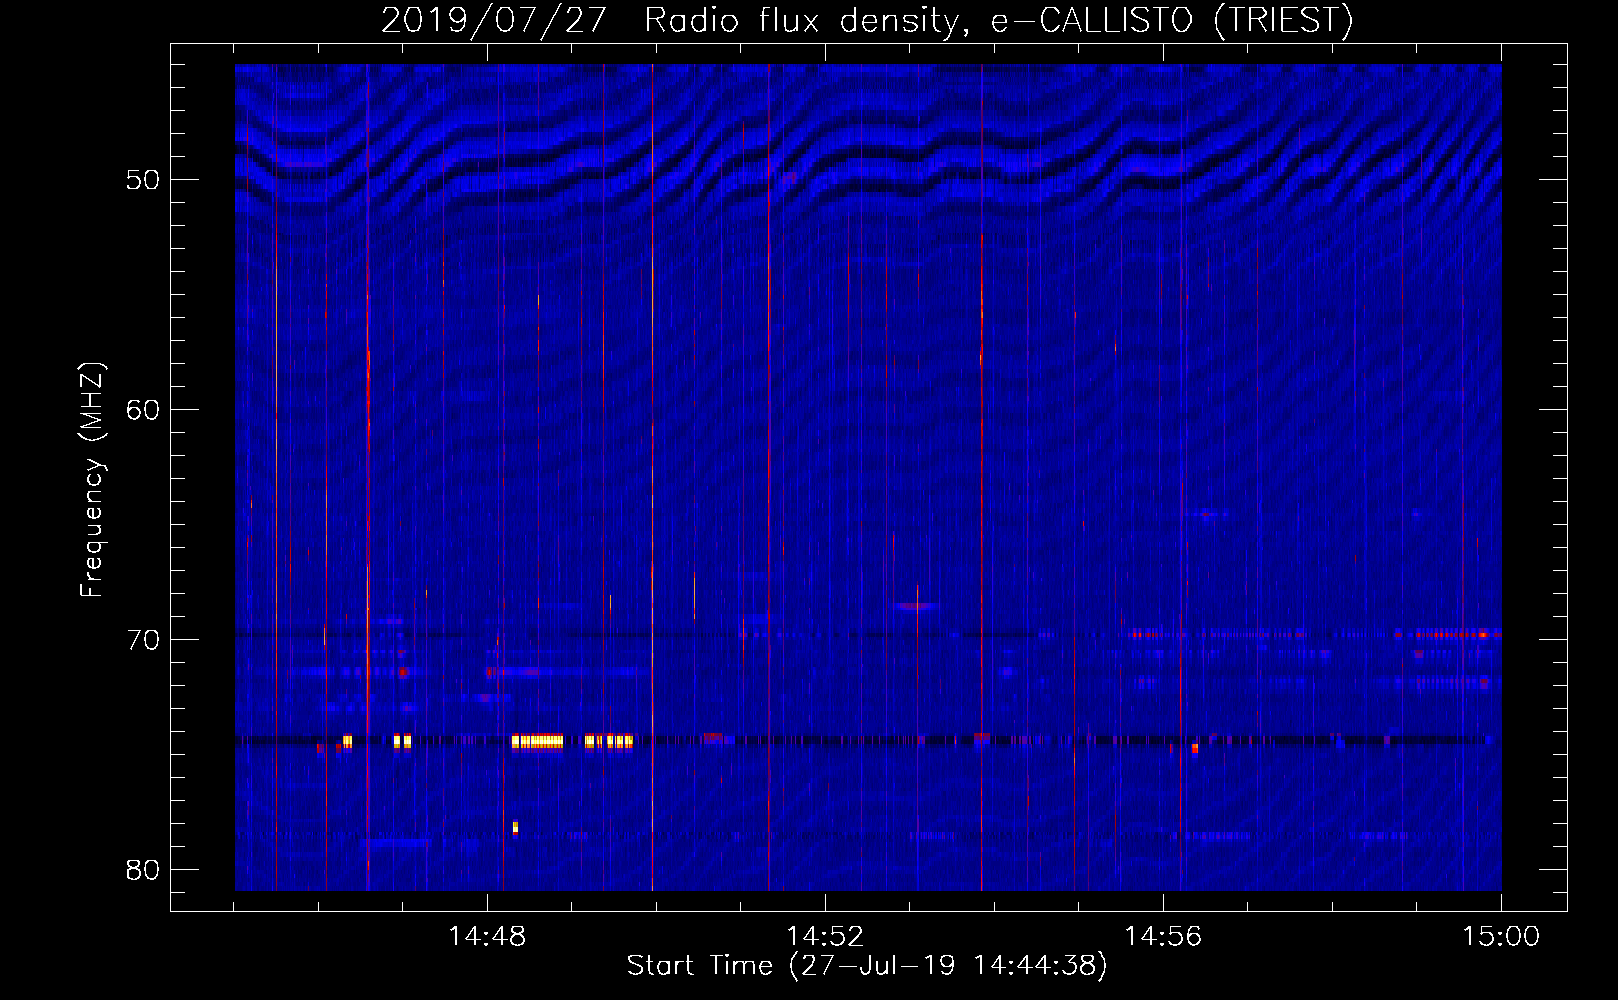Click the 14:48 time tick label
1618x1000 pixels.
point(487,937)
